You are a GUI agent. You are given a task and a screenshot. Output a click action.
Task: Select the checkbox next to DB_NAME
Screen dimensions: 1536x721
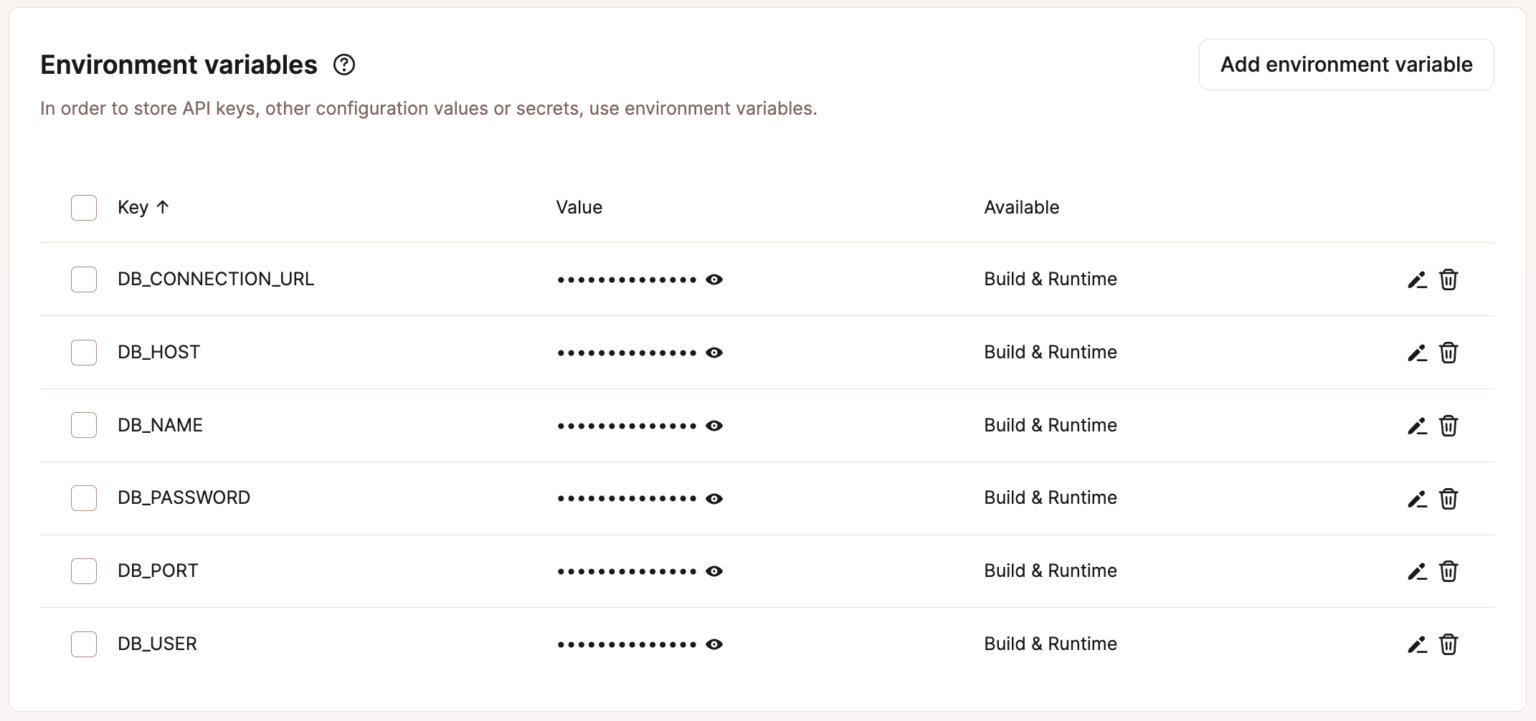[x=84, y=425]
